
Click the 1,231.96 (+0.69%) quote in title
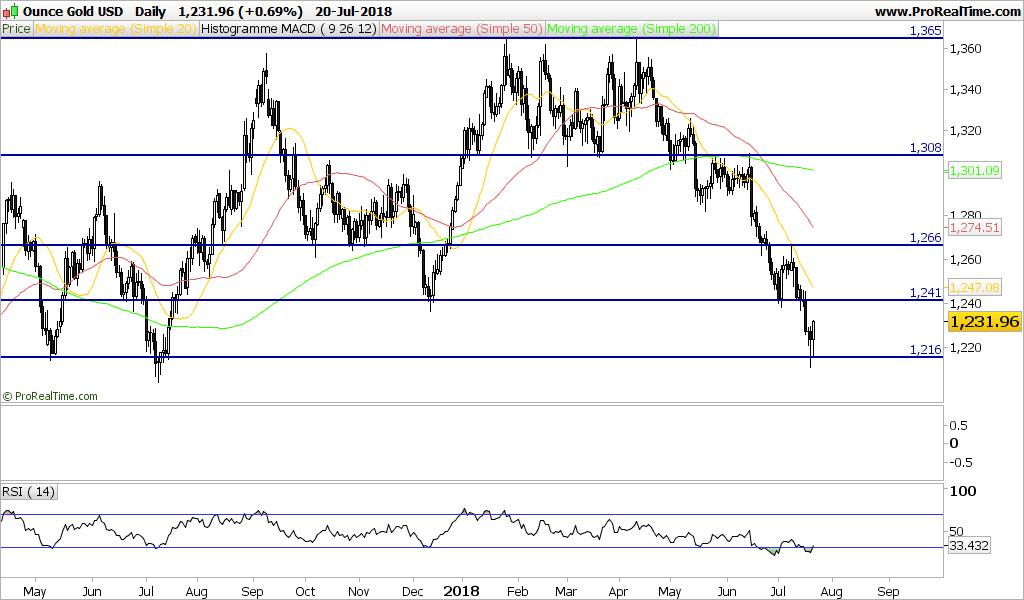click(240, 12)
